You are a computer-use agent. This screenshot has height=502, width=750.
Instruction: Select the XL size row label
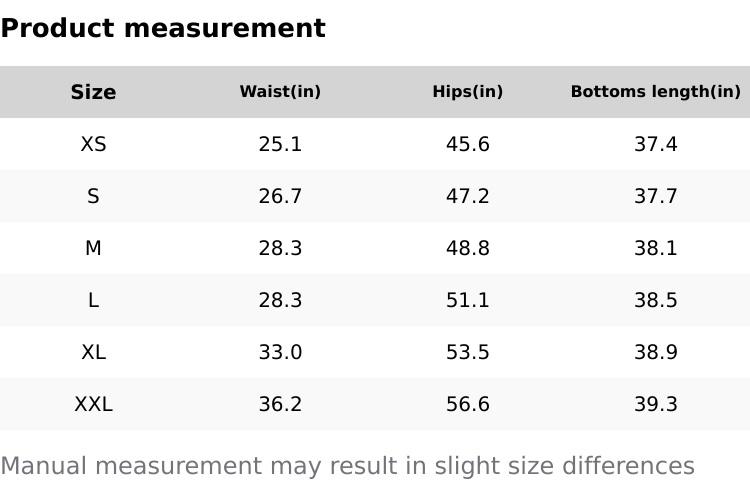(93, 352)
